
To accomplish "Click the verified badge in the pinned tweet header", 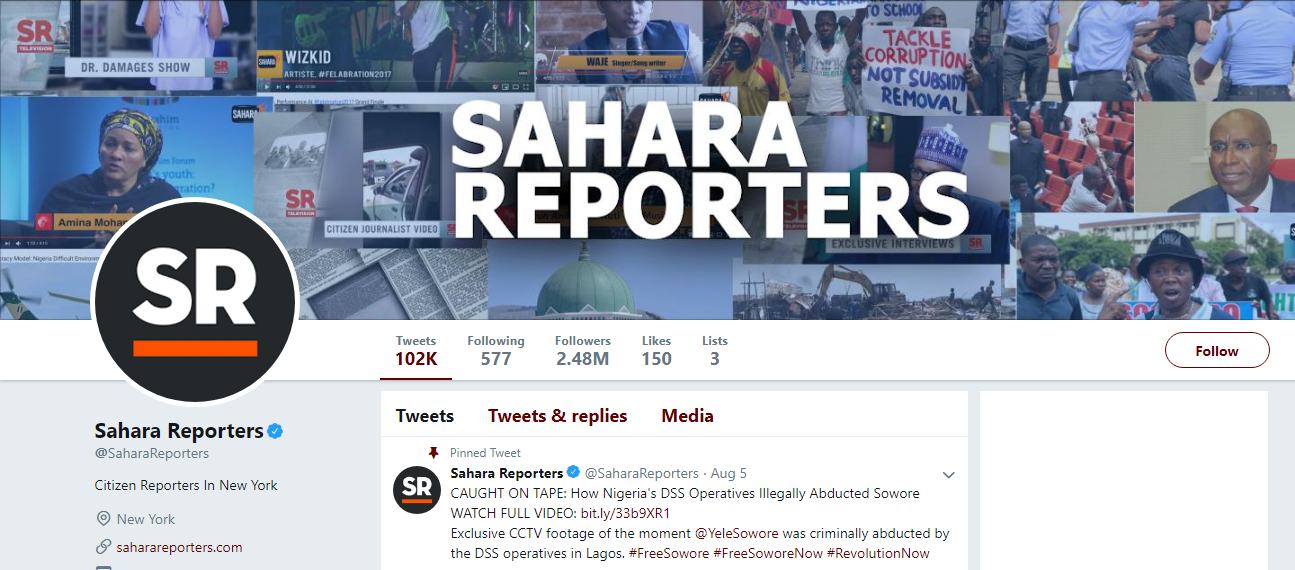I will (x=573, y=473).
